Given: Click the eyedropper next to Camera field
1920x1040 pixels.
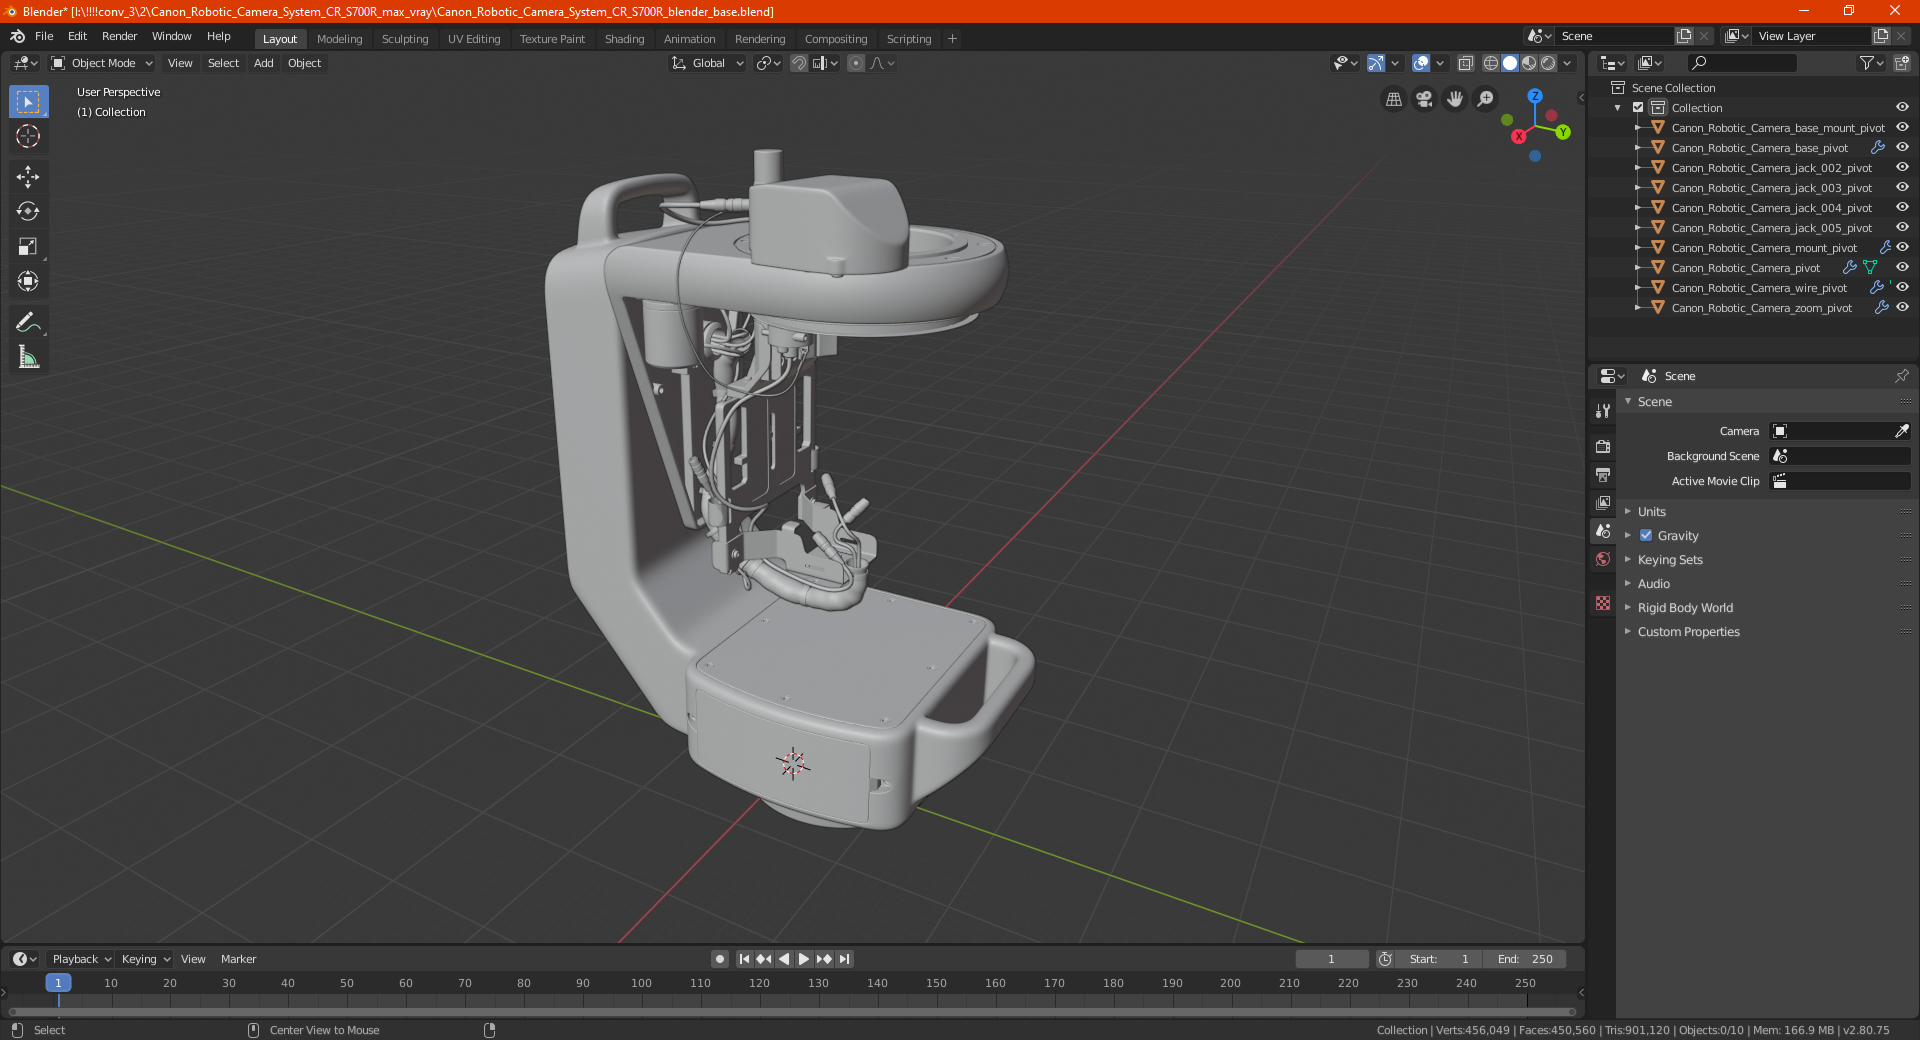Looking at the screenshot, I should pos(1901,431).
